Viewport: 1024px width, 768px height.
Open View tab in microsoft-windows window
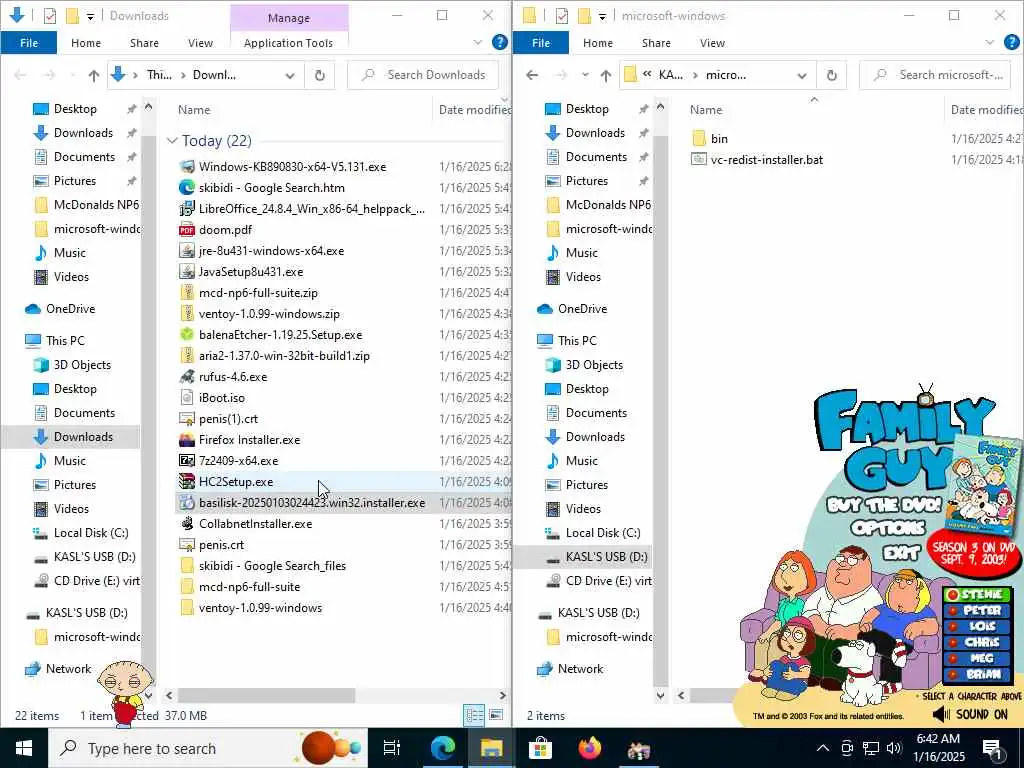[x=712, y=42]
